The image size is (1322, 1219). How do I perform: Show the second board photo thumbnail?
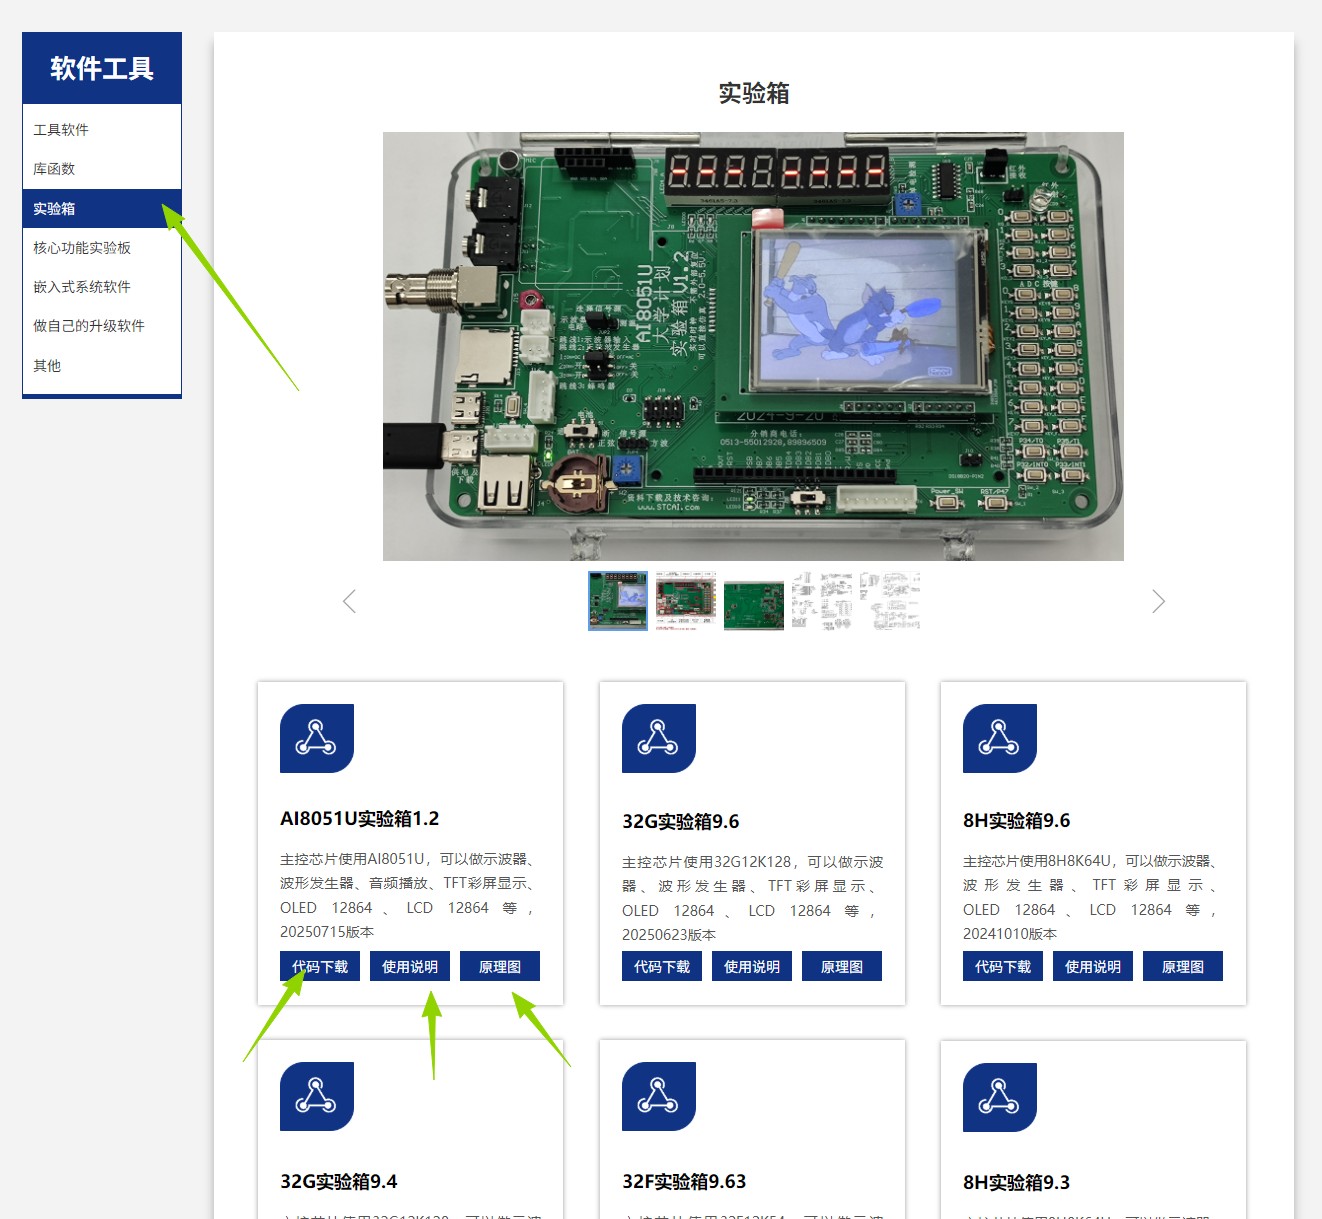(x=686, y=601)
